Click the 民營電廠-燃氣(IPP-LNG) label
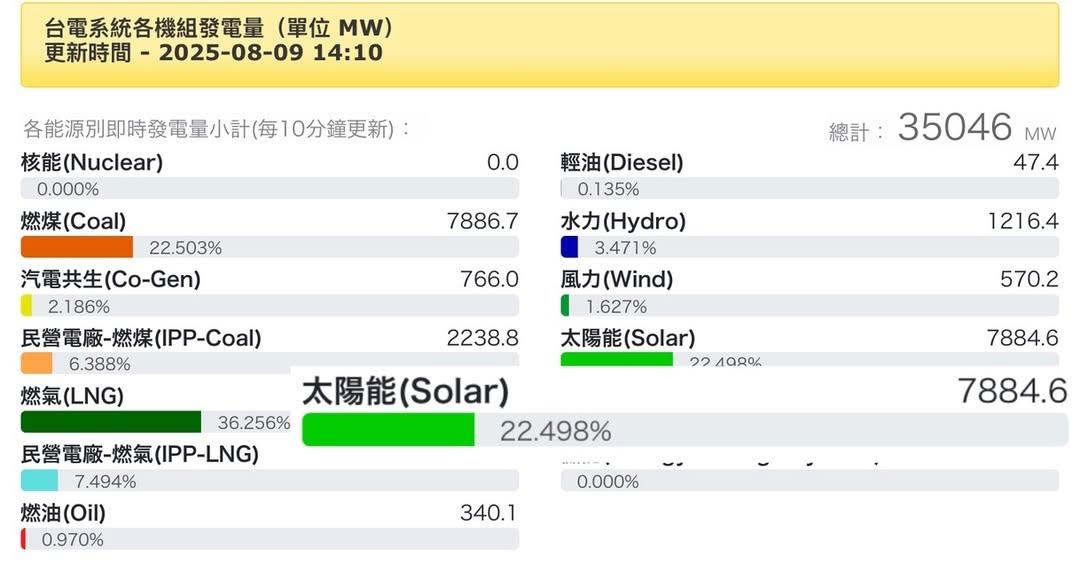Screen dimensions: 1080x572 coord(140,454)
